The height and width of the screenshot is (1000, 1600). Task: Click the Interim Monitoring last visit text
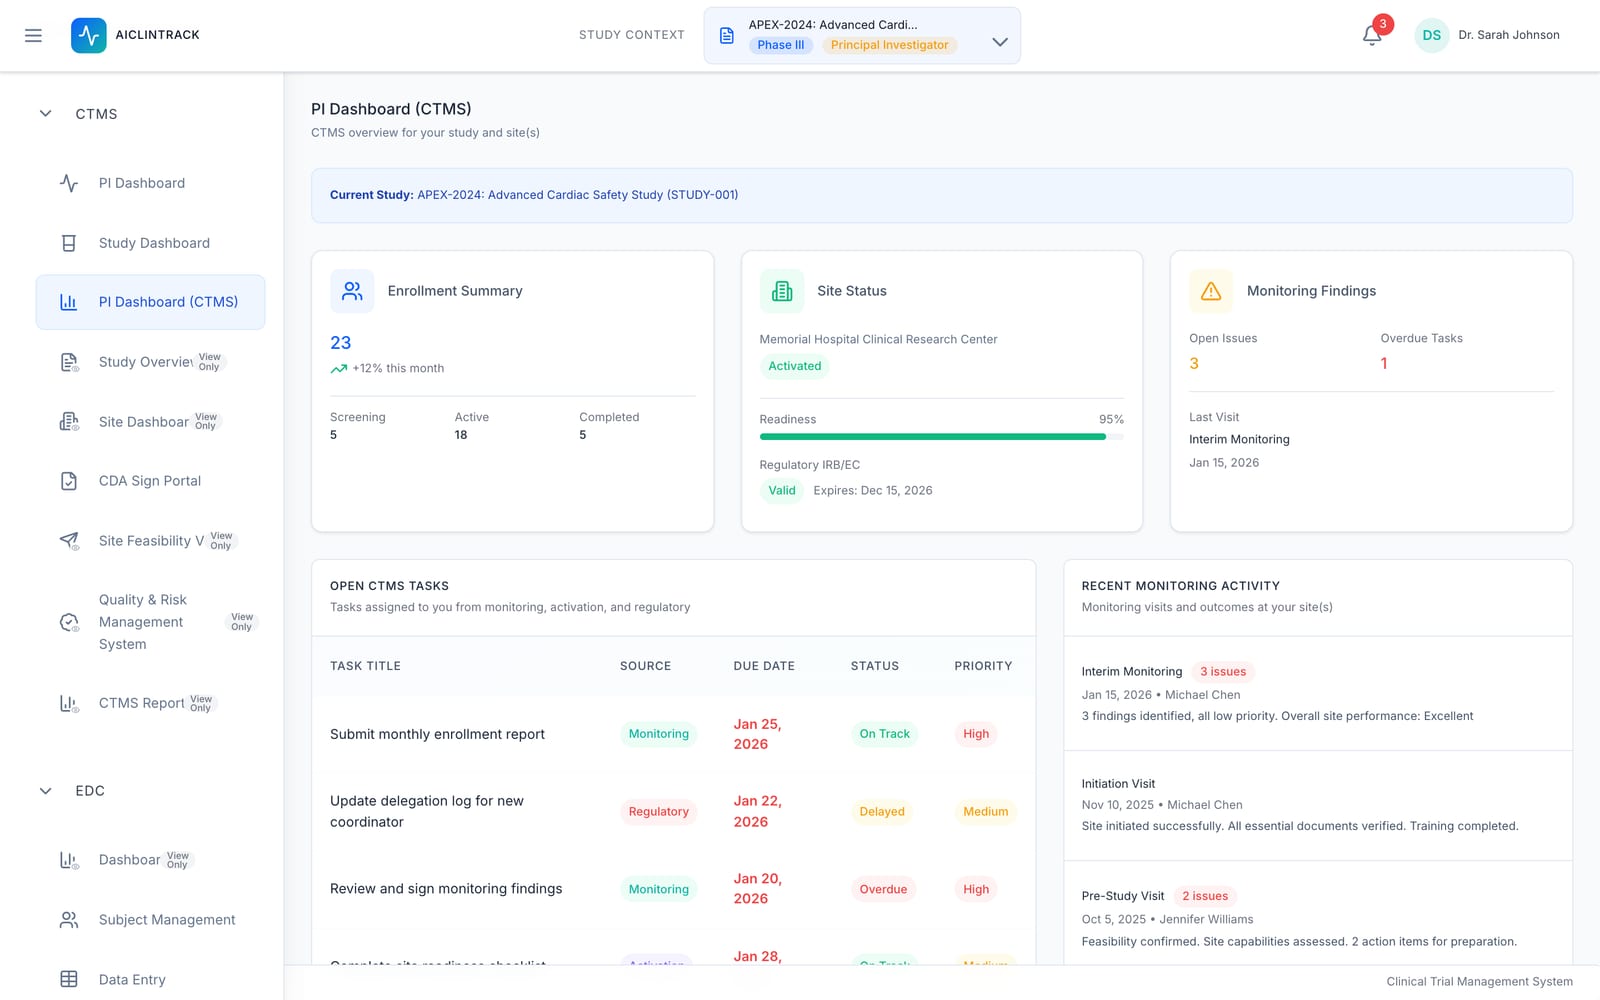pyautogui.click(x=1239, y=439)
